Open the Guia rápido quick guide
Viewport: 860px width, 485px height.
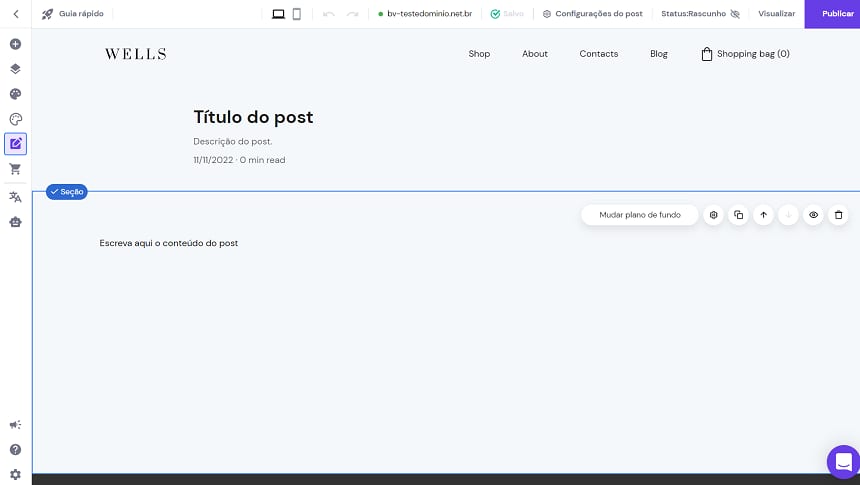point(73,14)
